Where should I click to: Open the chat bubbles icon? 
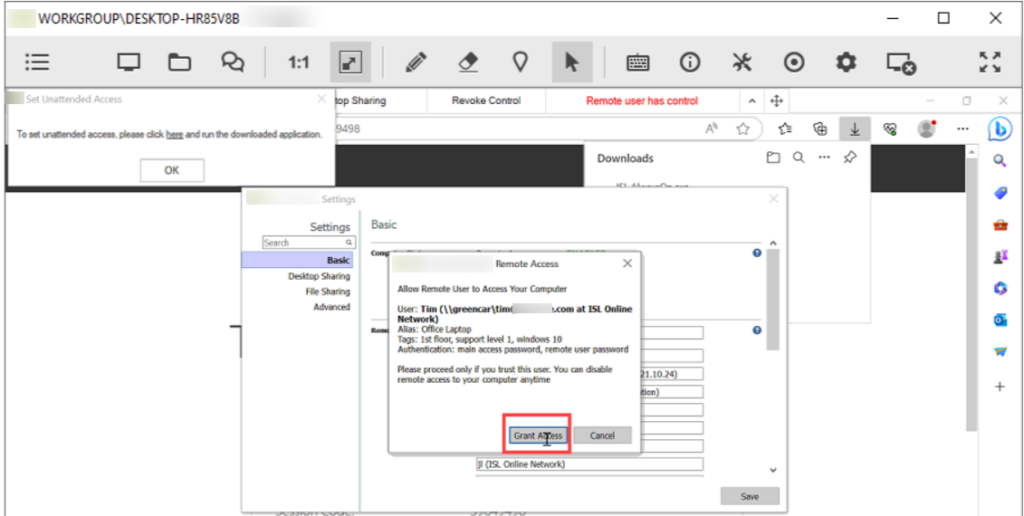(x=233, y=63)
